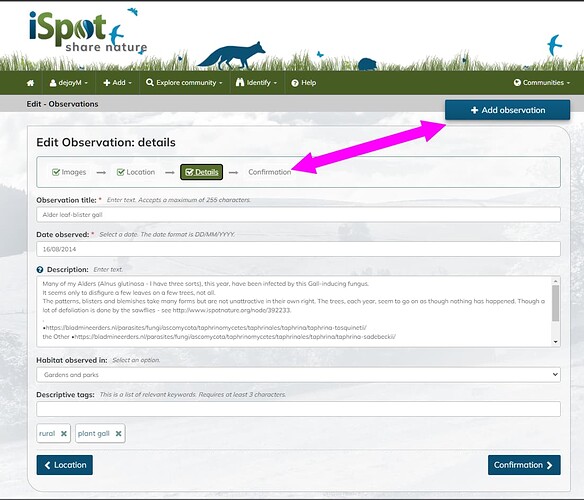This screenshot has width=584, height=500.
Task: Open the Identify binoculars menu
Action: coord(257,83)
